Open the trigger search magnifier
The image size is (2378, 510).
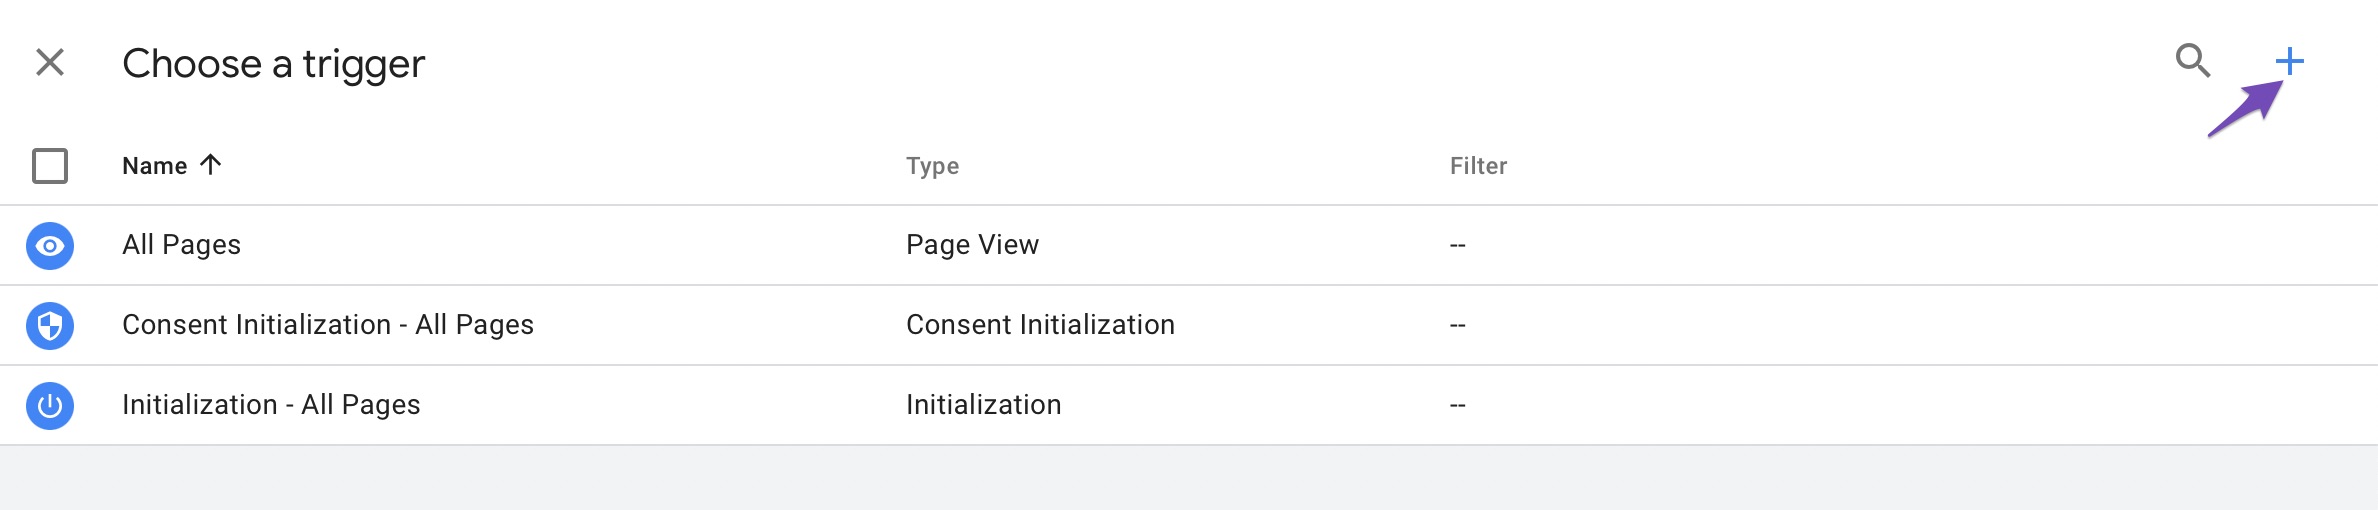pyautogui.click(x=2192, y=61)
